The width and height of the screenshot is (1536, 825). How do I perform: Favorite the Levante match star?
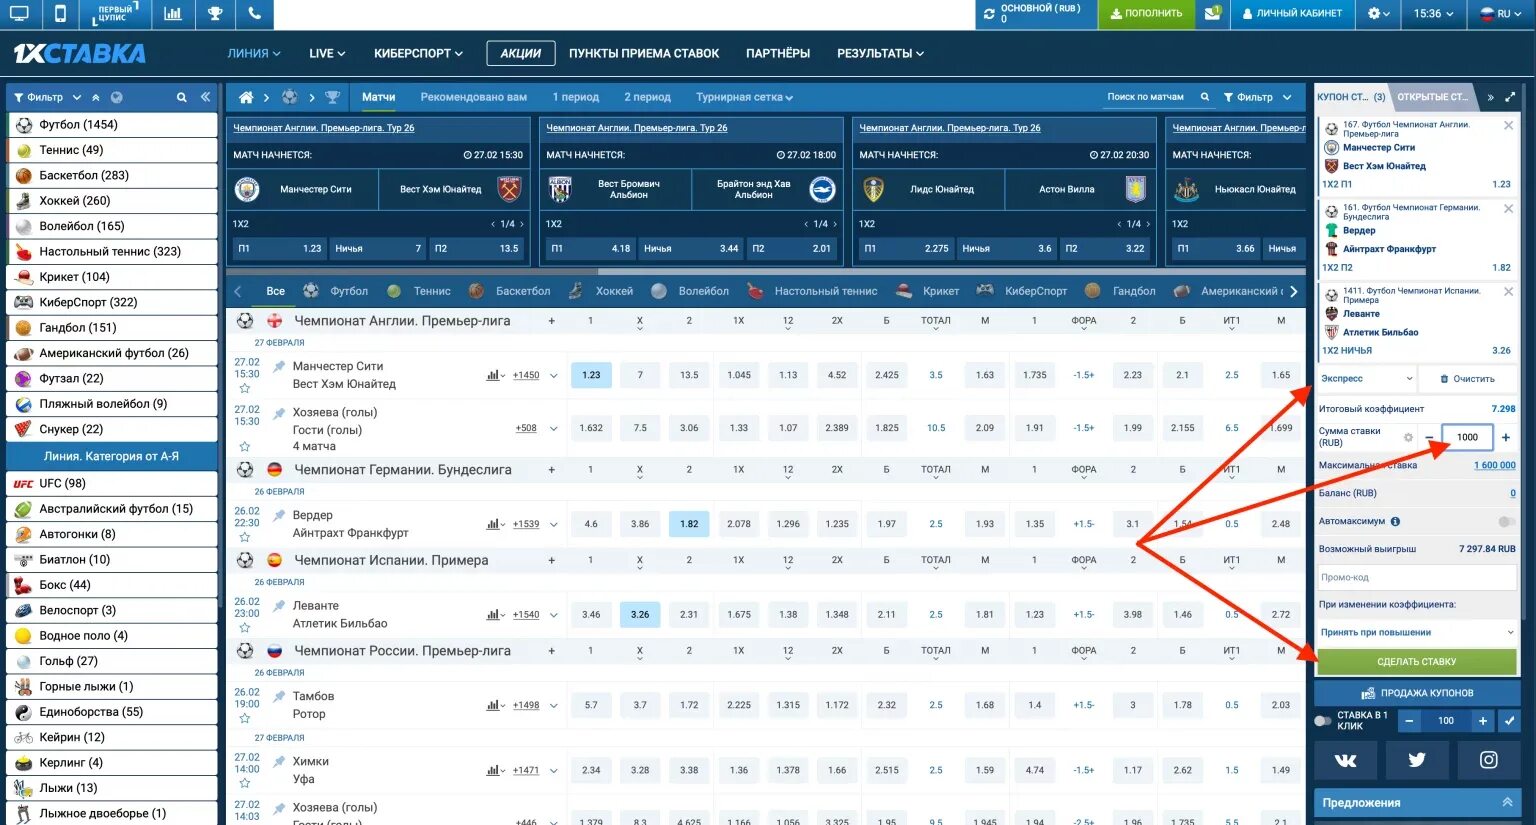tap(245, 628)
